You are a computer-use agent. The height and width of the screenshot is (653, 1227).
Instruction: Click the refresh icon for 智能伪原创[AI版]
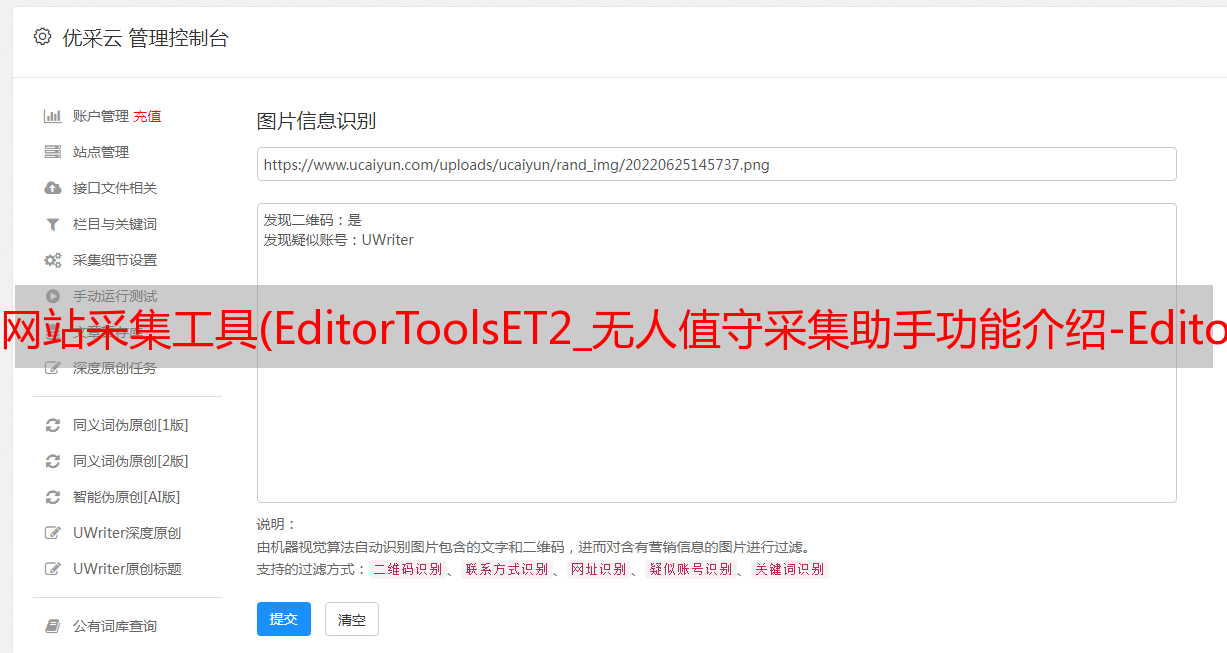(53, 497)
